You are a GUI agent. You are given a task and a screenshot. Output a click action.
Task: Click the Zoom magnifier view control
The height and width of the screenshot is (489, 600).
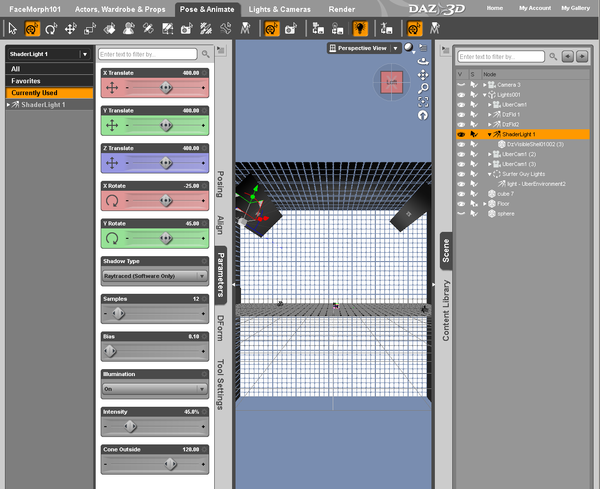point(423,88)
